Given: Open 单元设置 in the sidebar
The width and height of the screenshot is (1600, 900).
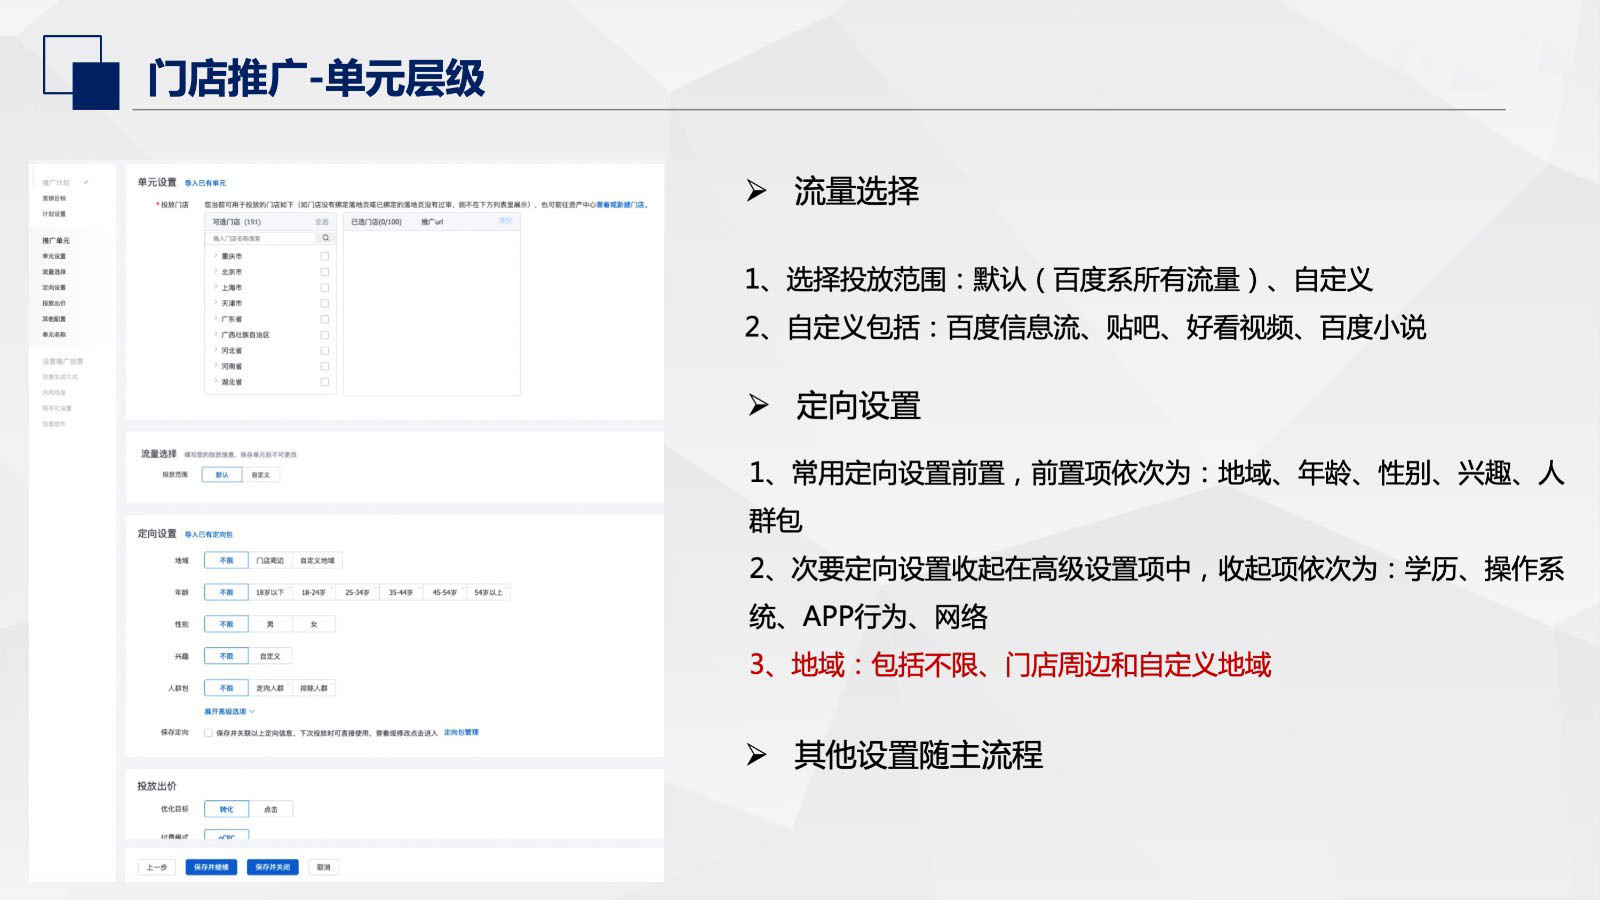Looking at the screenshot, I should [54, 256].
